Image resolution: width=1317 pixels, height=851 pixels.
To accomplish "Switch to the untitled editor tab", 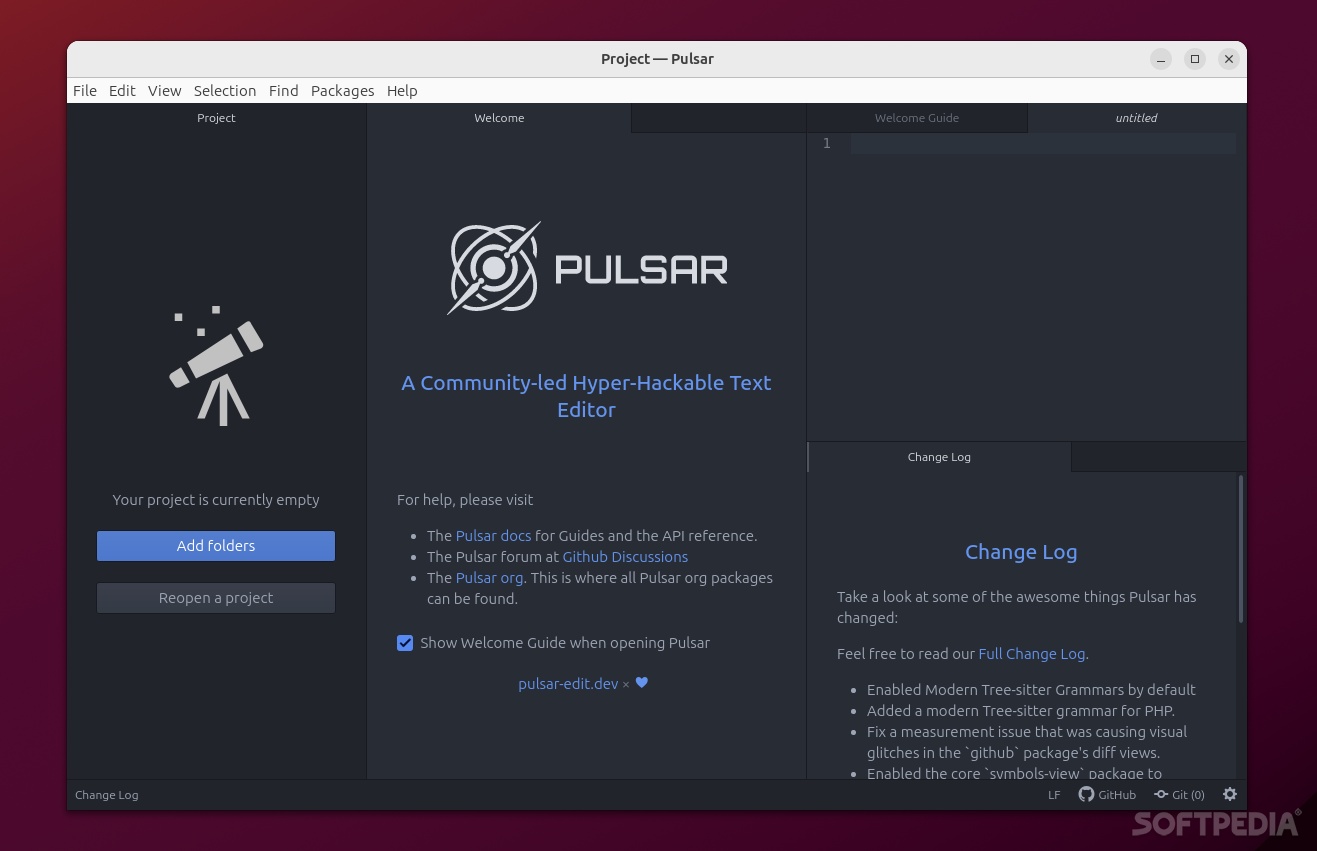I will click(x=1136, y=117).
